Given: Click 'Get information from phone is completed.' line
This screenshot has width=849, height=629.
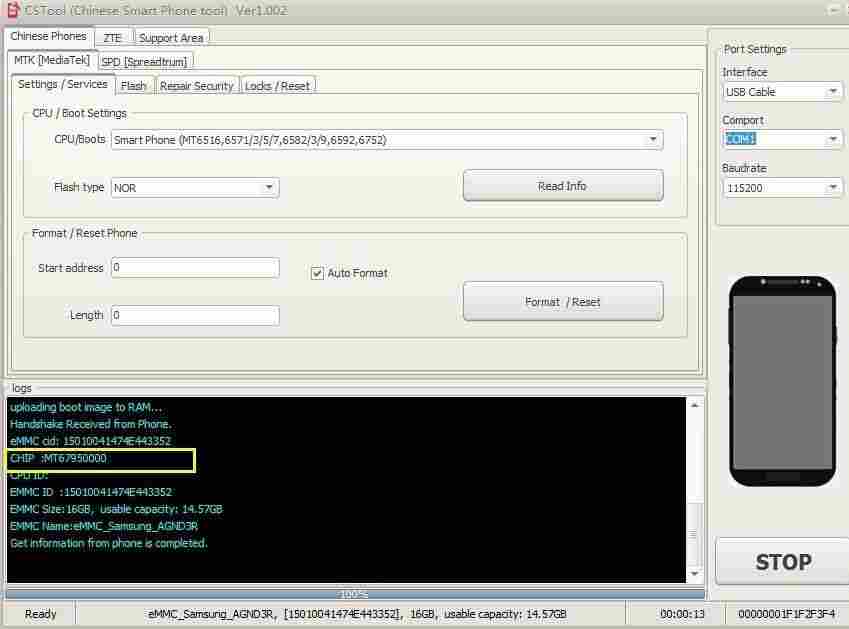Looking at the screenshot, I should tap(109, 543).
